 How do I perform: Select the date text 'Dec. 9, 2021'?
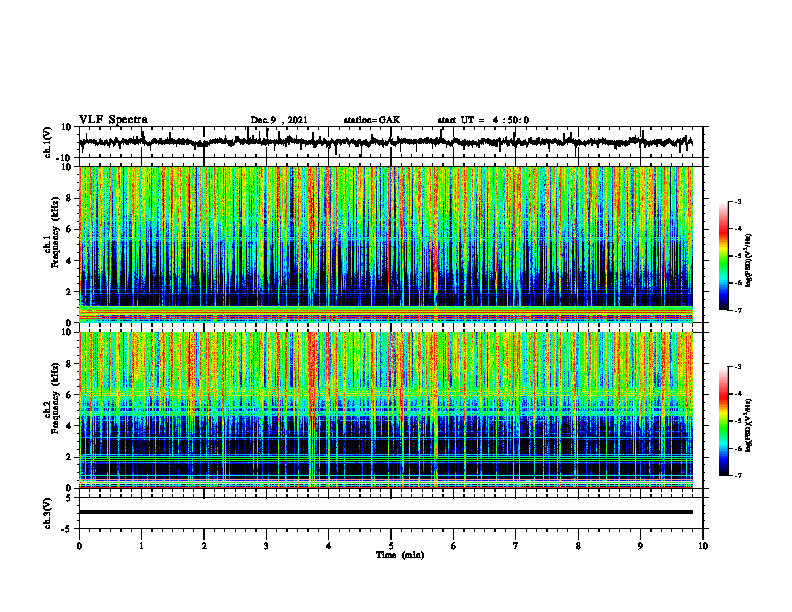[279, 120]
